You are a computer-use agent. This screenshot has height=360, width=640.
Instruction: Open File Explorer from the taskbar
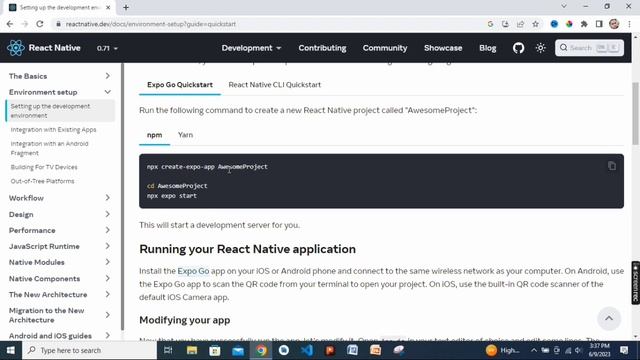pos(192,350)
